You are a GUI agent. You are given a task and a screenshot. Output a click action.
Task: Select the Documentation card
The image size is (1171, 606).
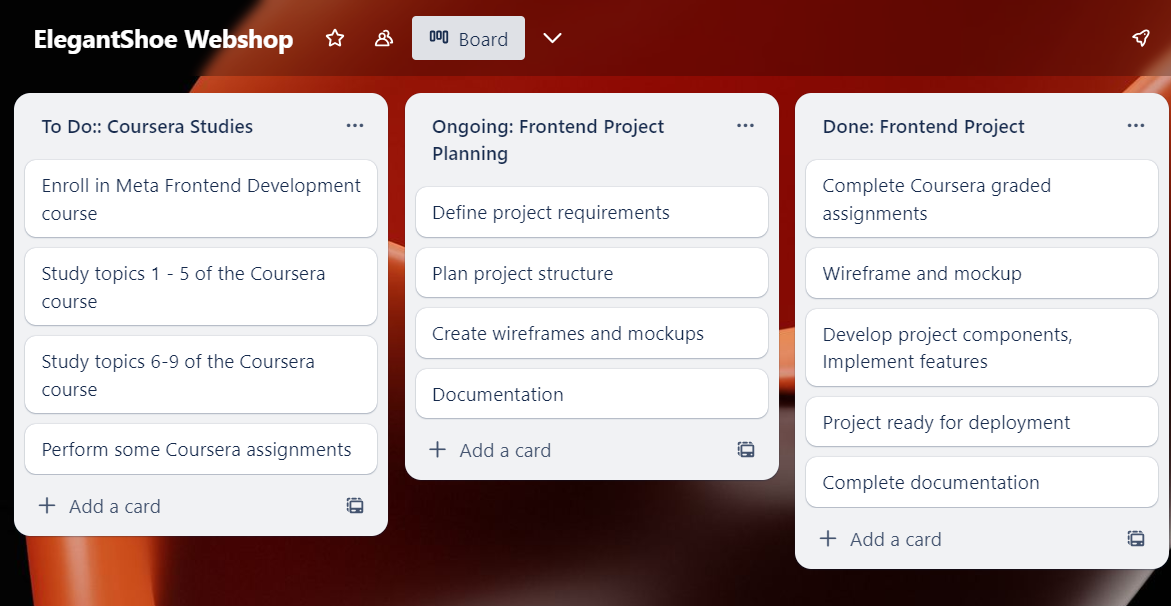pyautogui.click(x=591, y=394)
